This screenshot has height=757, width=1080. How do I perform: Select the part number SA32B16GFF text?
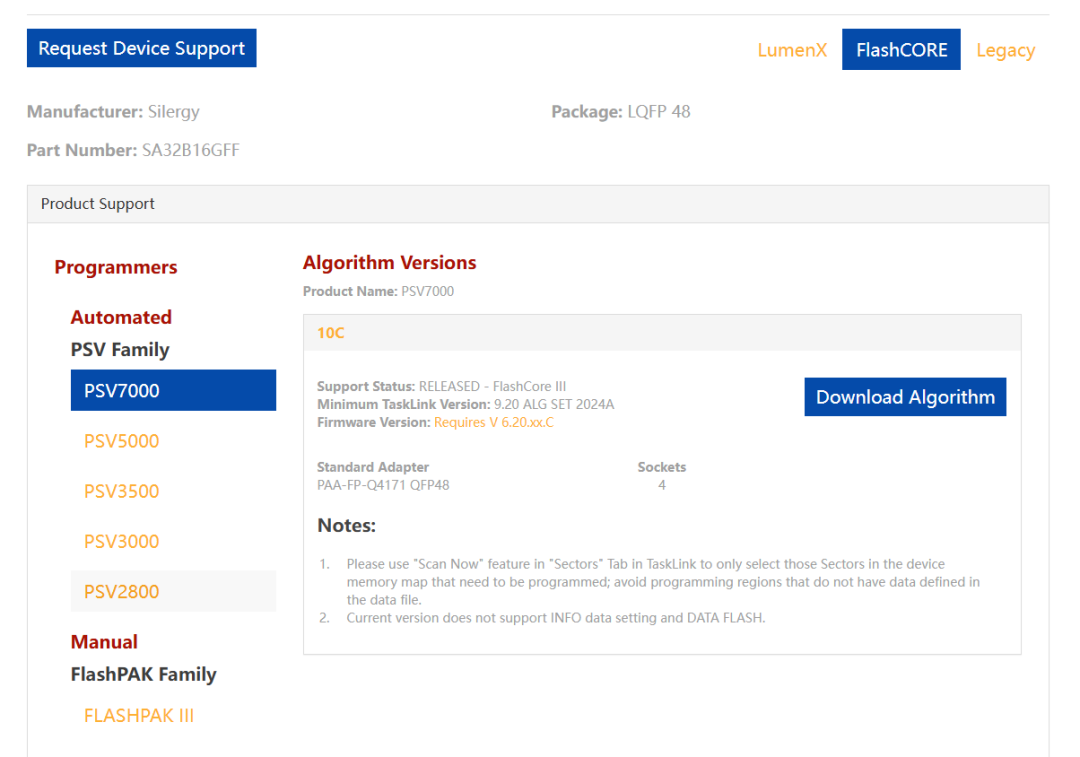[x=191, y=150]
